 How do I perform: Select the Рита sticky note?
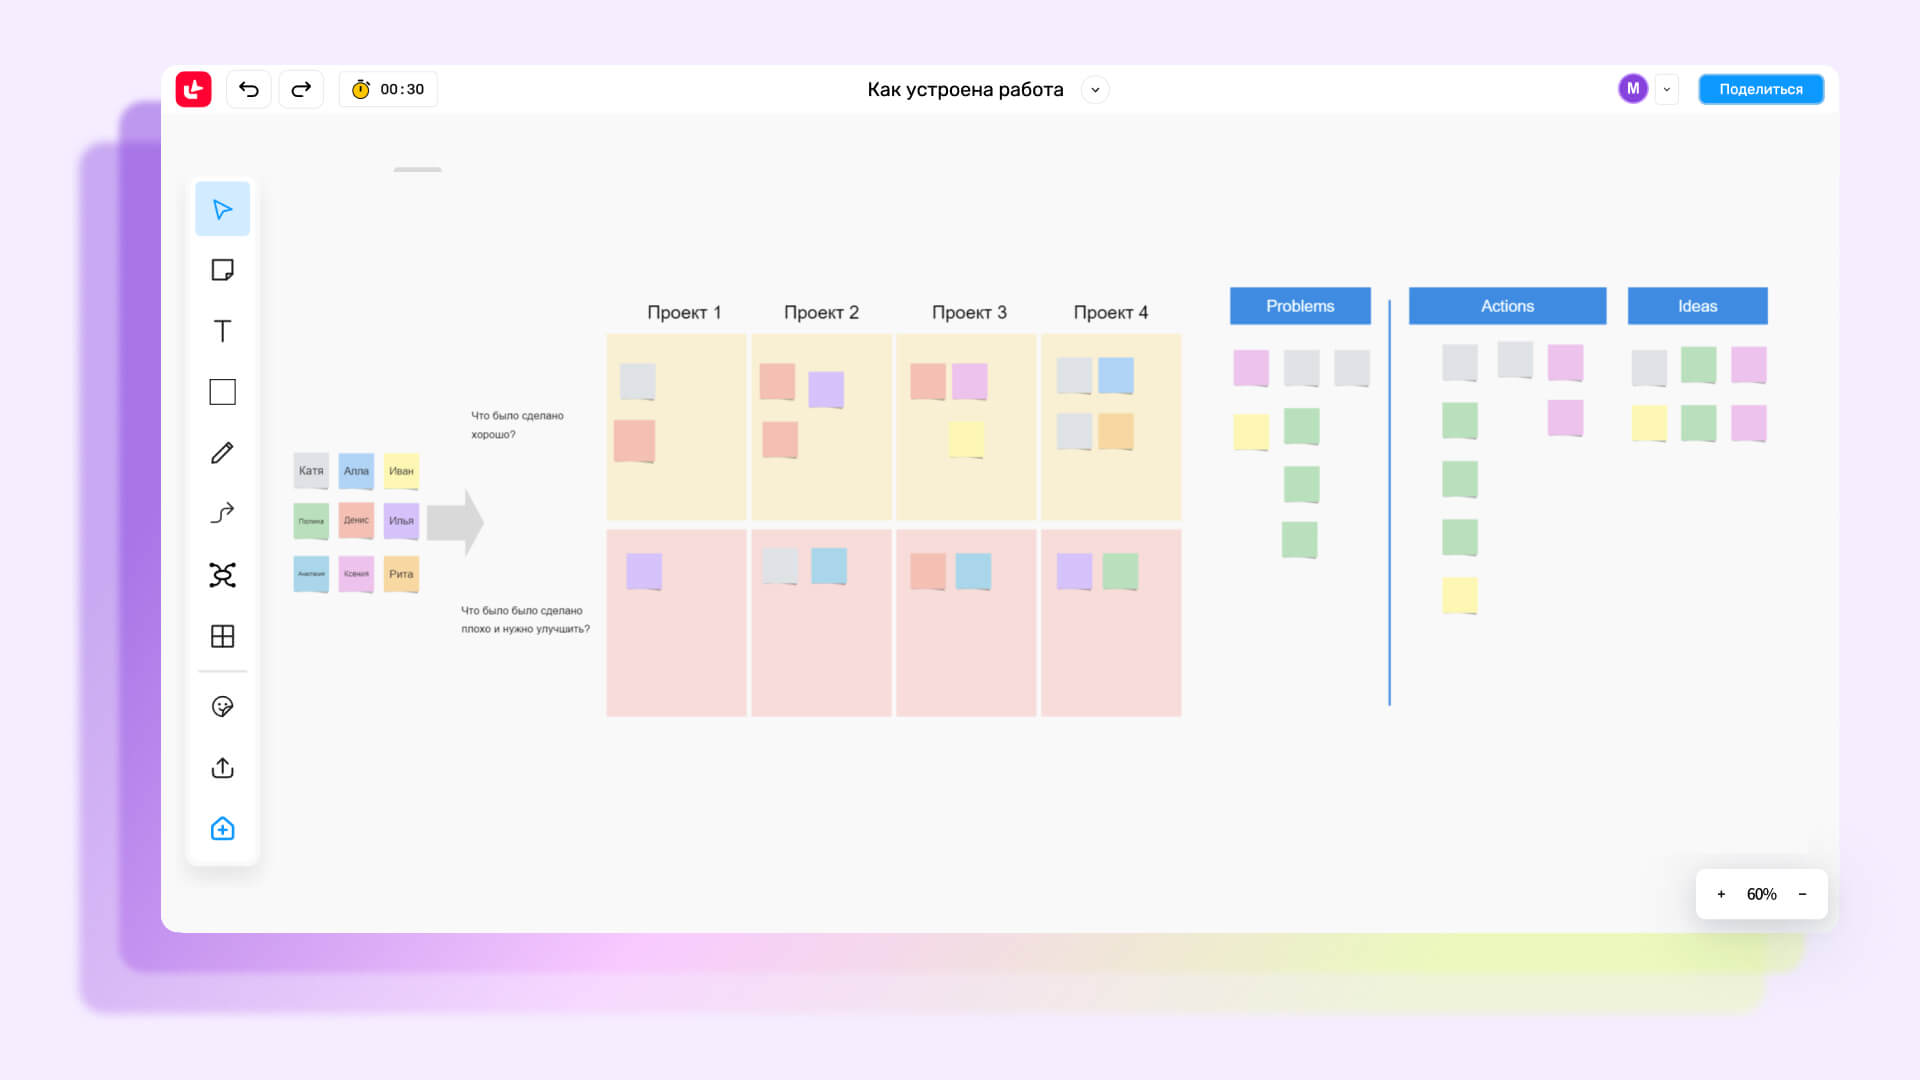(401, 574)
